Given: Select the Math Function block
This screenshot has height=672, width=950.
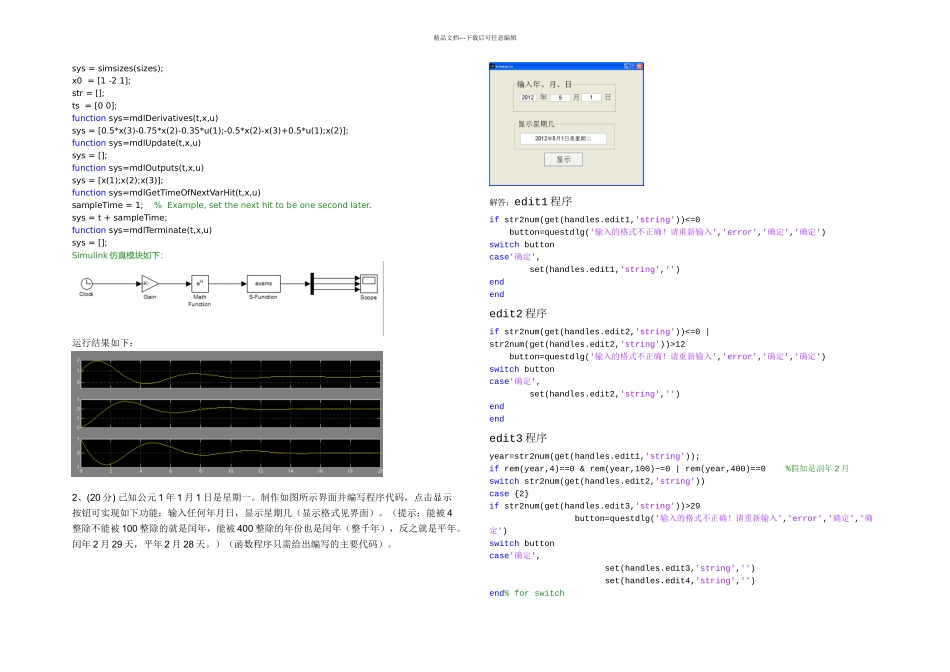Looking at the screenshot, I should pos(200,283).
